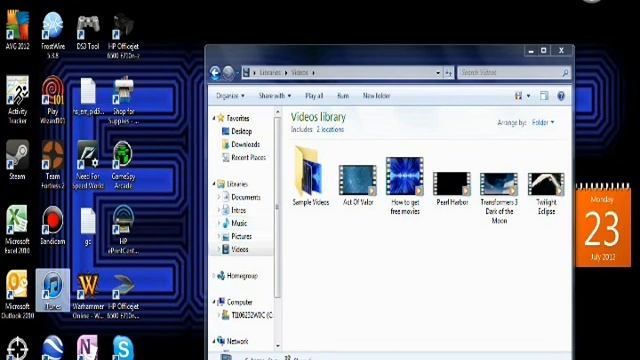The width and height of the screenshot is (640, 360).
Task: Create a New folder
Action: [376, 96]
